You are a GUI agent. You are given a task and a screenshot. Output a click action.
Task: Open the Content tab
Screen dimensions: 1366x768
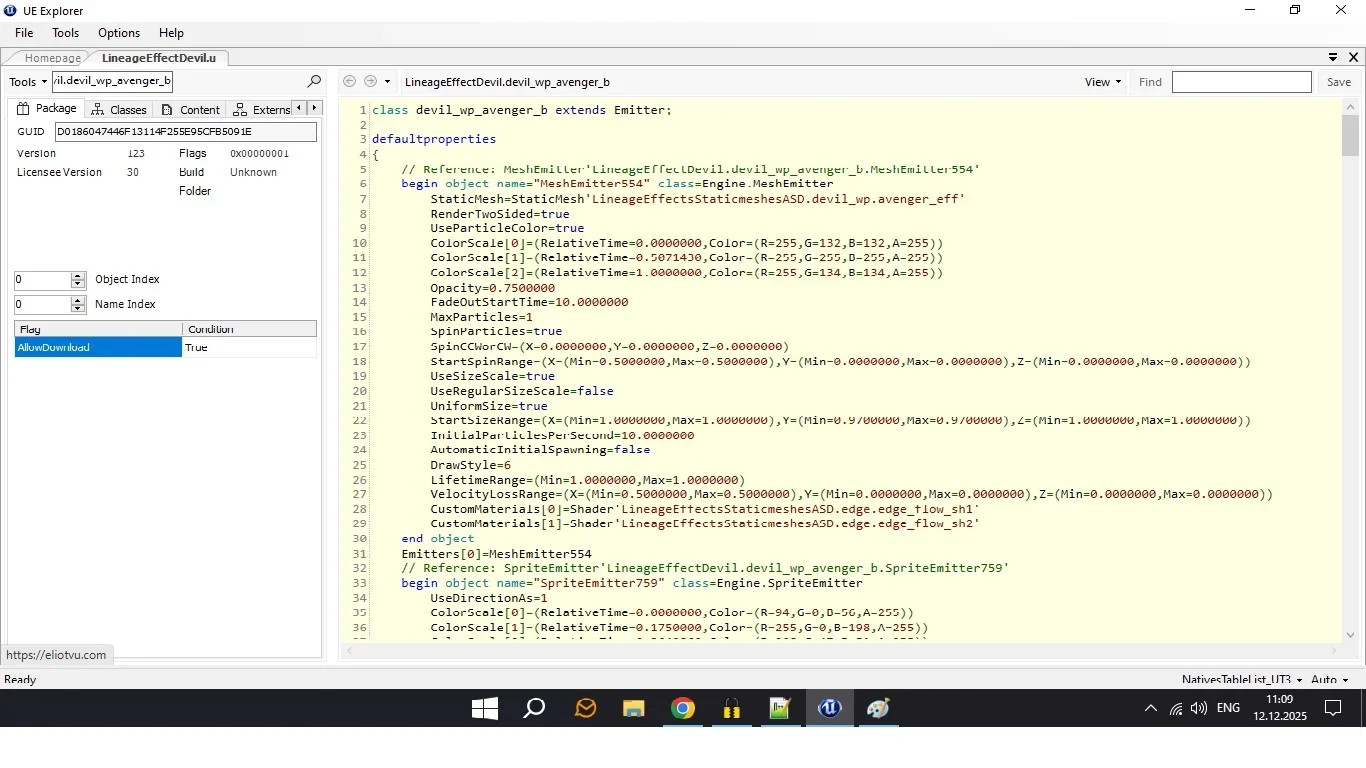pyautogui.click(x=190, y=109)
